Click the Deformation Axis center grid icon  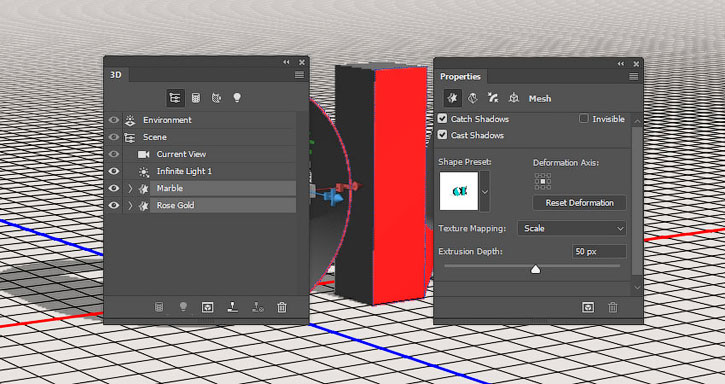click(543, 181)
